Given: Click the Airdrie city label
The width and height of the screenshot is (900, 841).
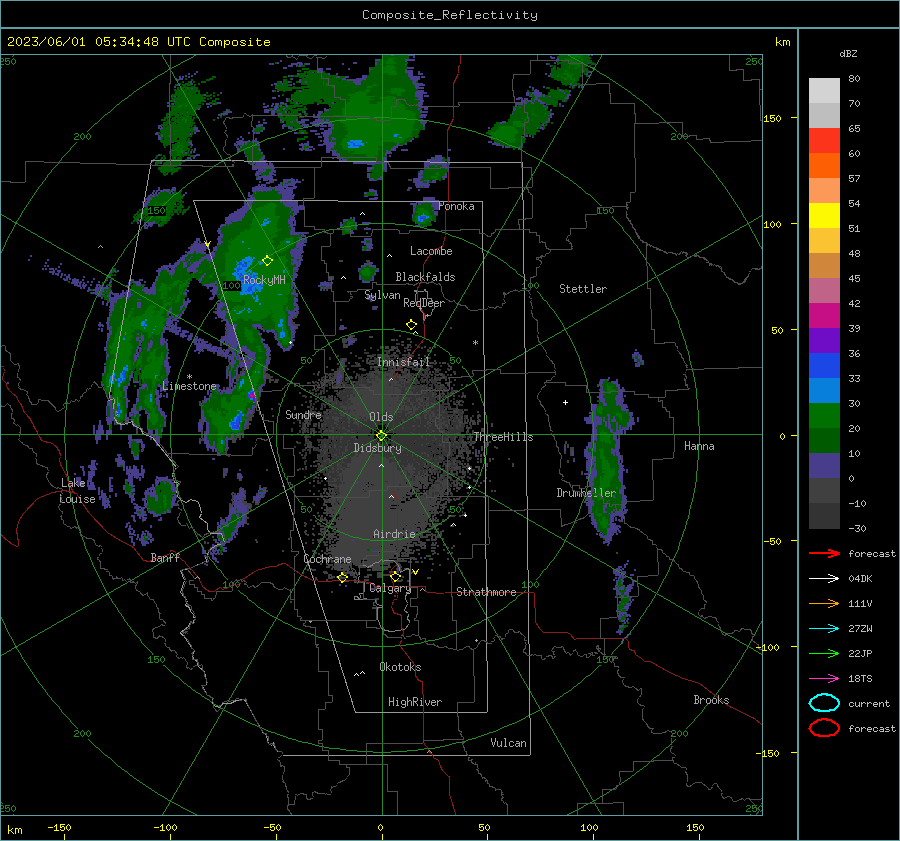Looking at the screenshot, I should (x=394, y=534).
